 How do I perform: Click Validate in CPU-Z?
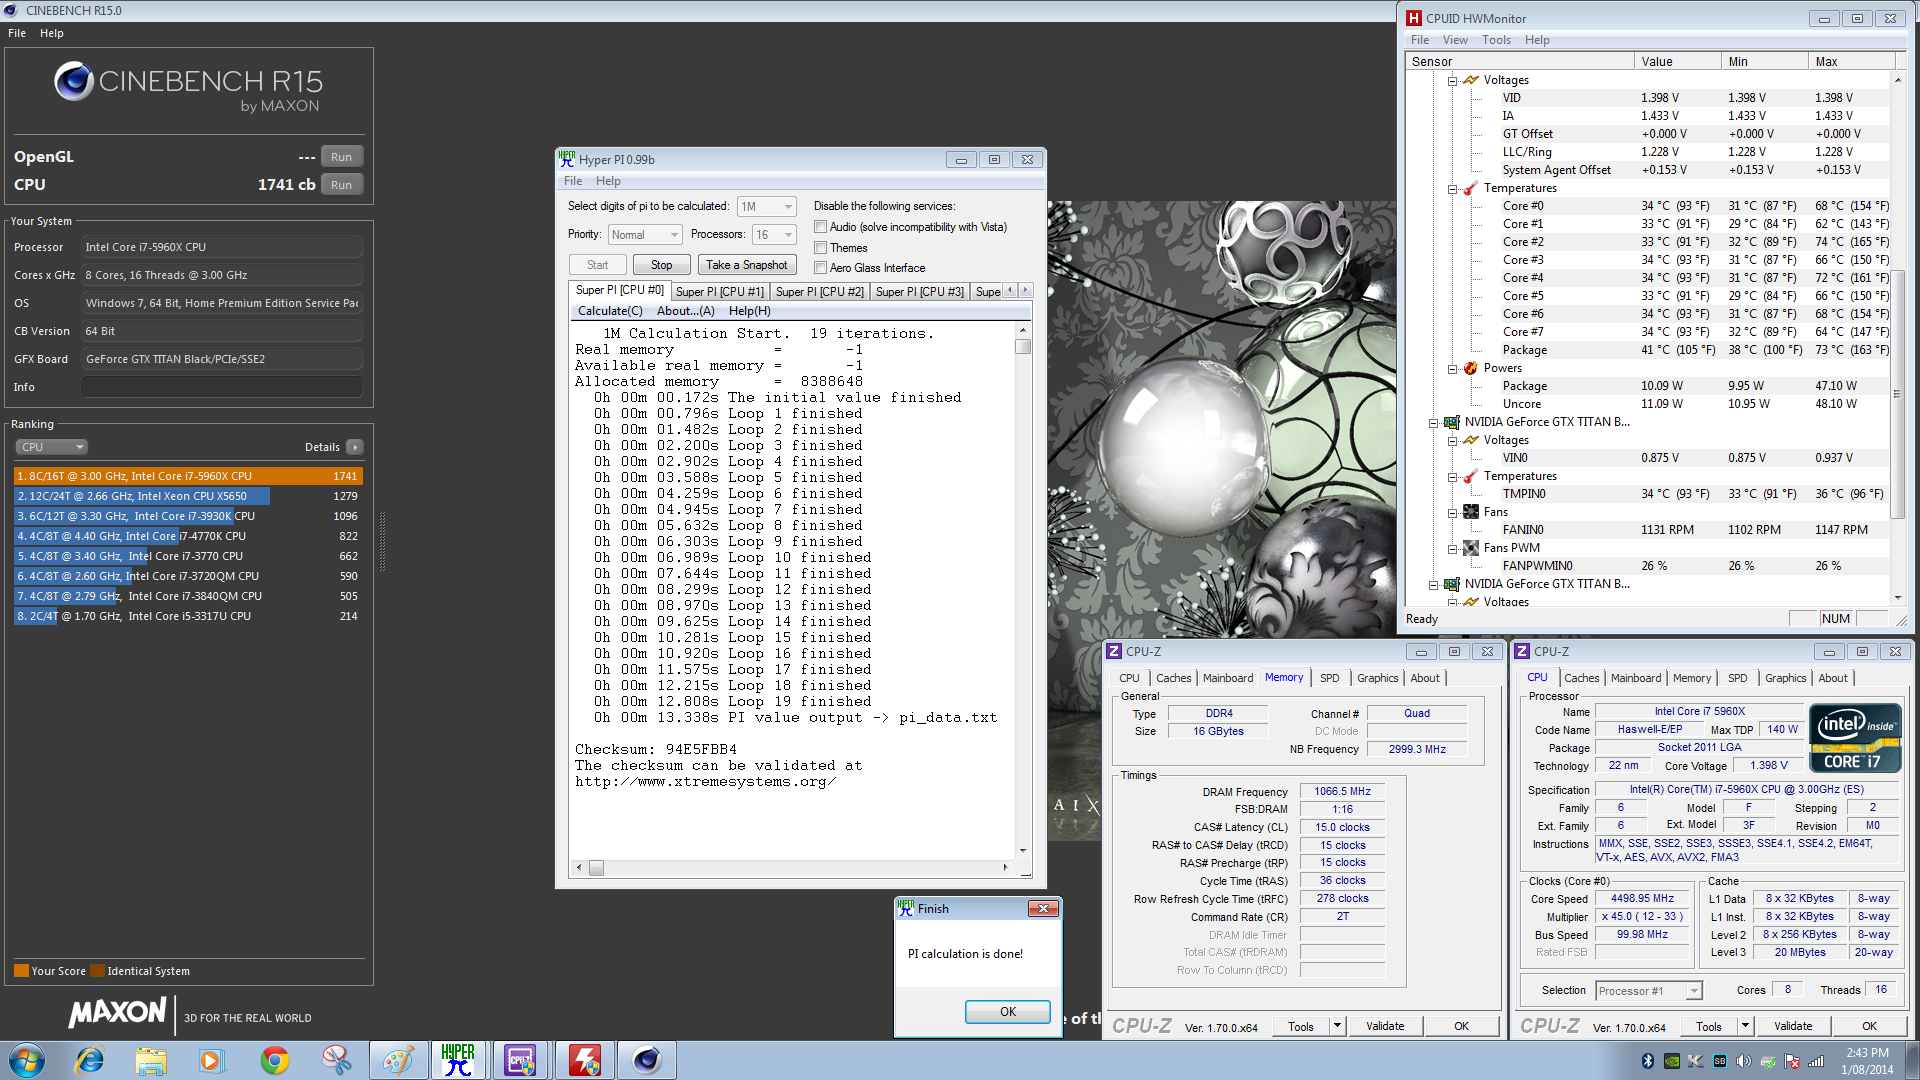point(1385,1025)
